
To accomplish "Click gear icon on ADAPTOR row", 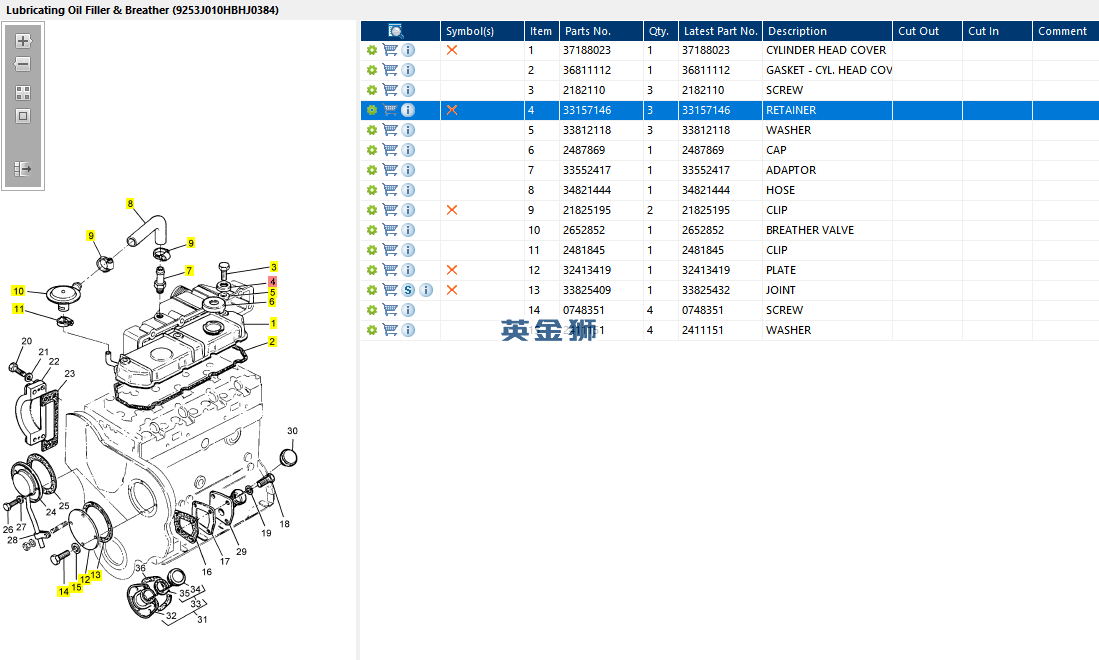I will click(371, 170).
